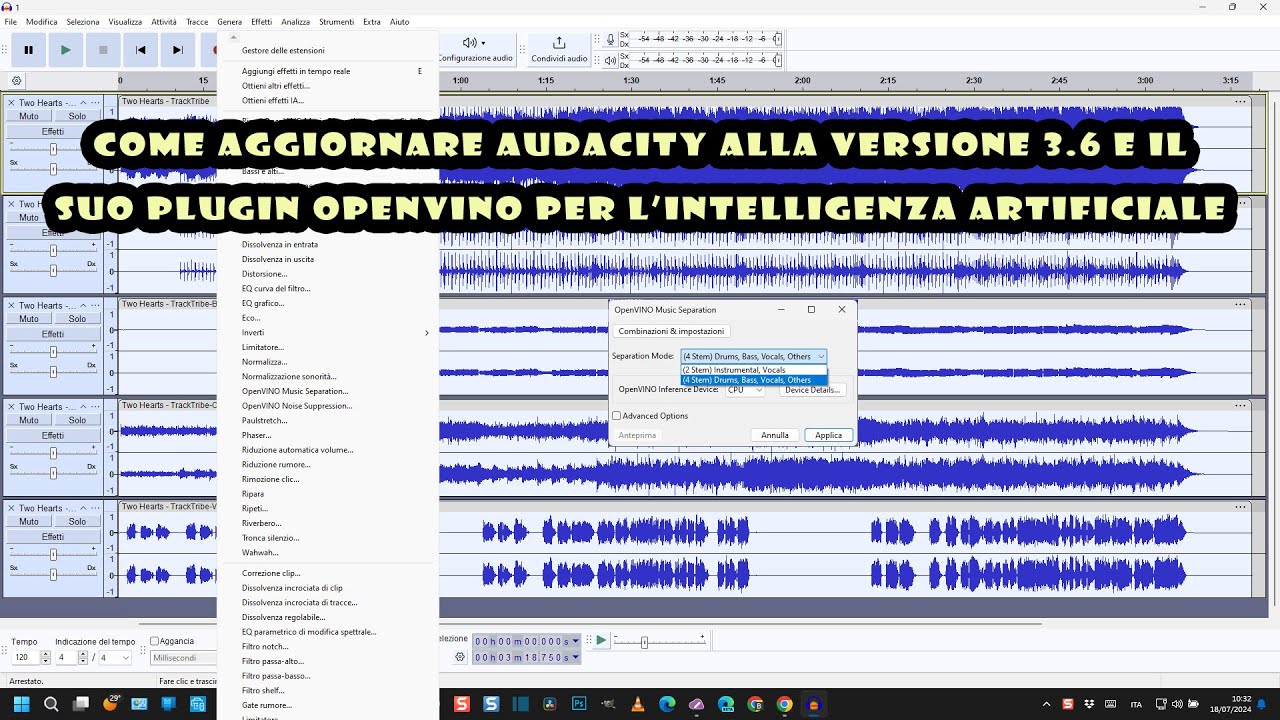Open Task View from taskbar

click(81, 704)
